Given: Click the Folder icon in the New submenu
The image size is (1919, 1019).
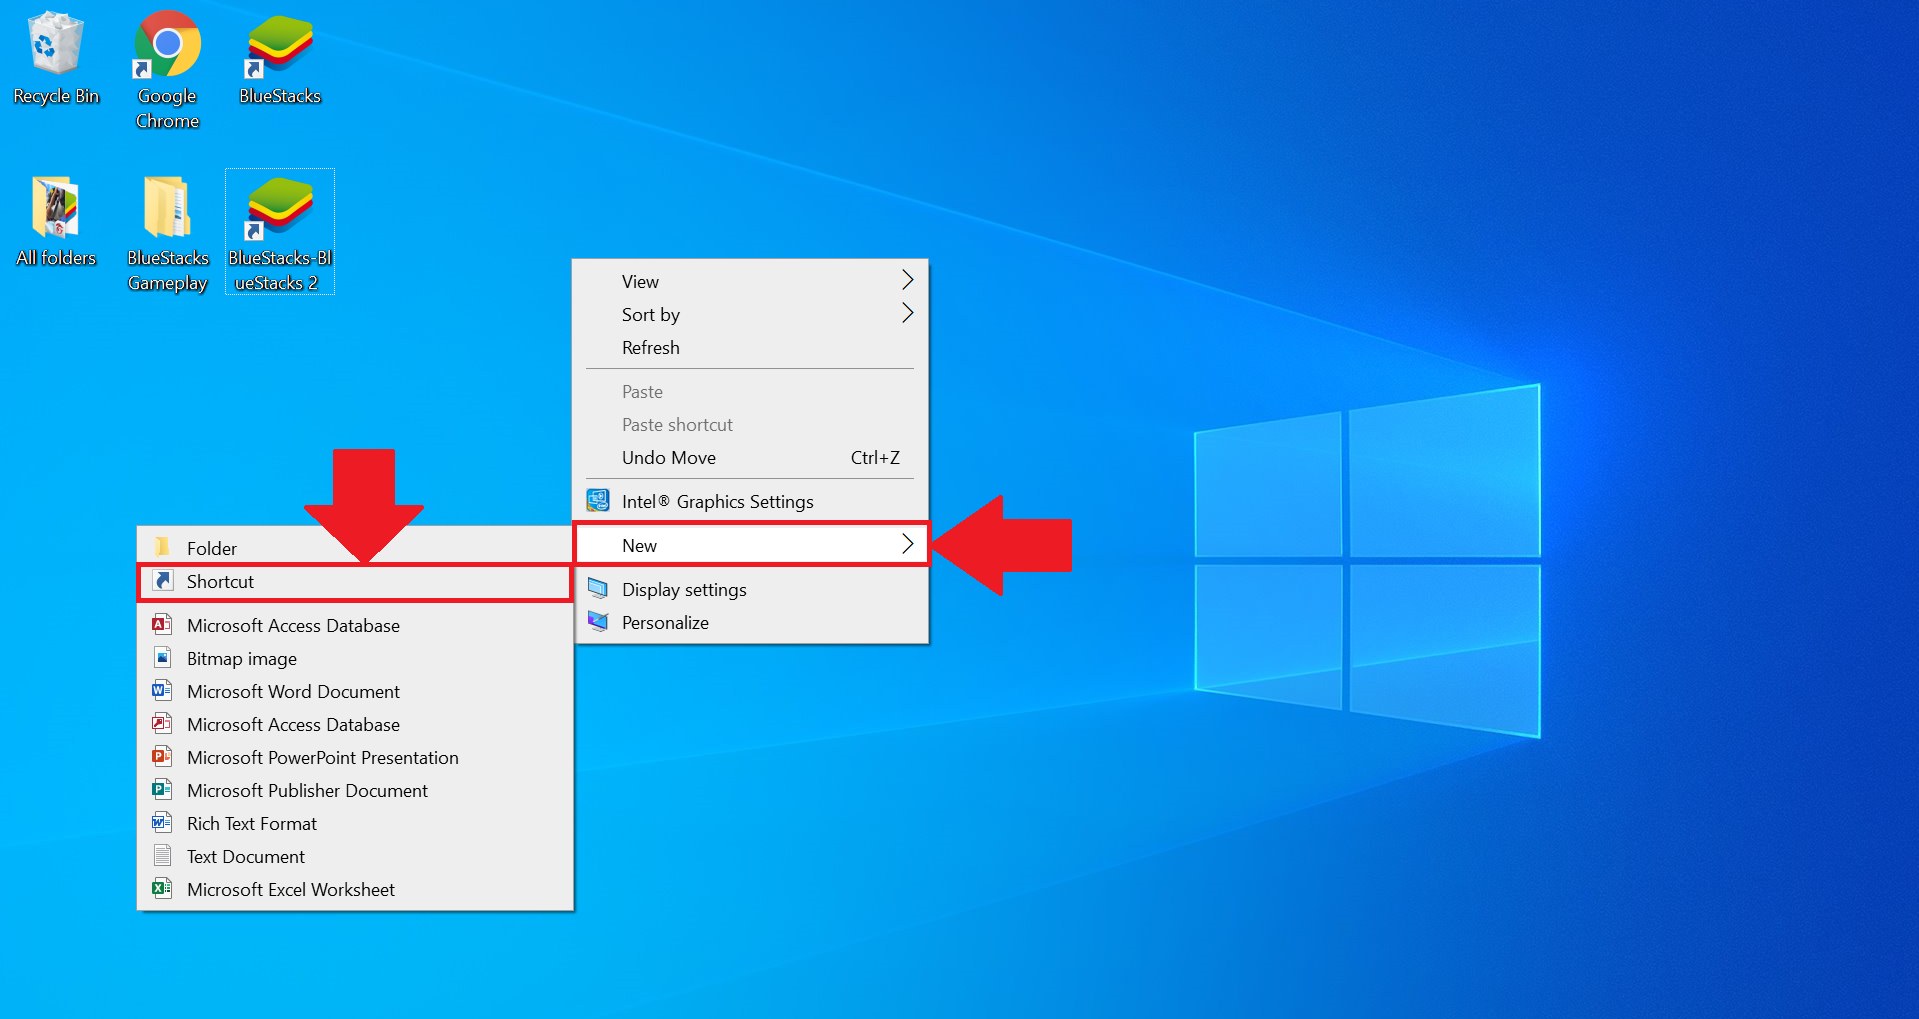Looking at the screenshot, I should point(162,547).
